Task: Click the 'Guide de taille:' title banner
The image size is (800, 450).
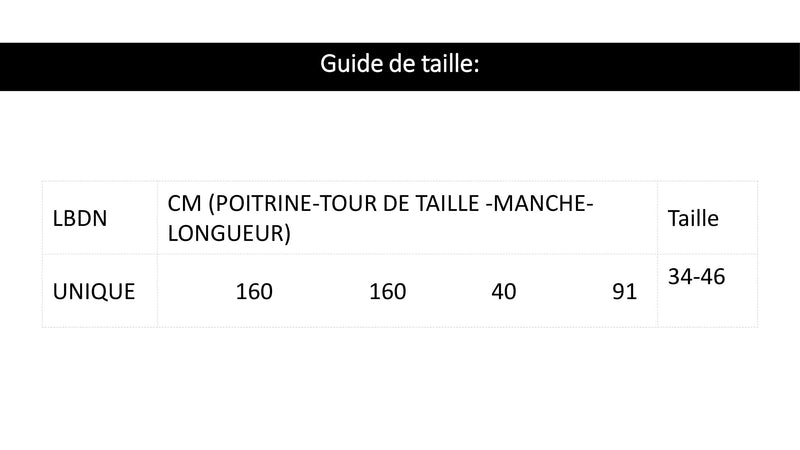Action: [x=400, y=66]
